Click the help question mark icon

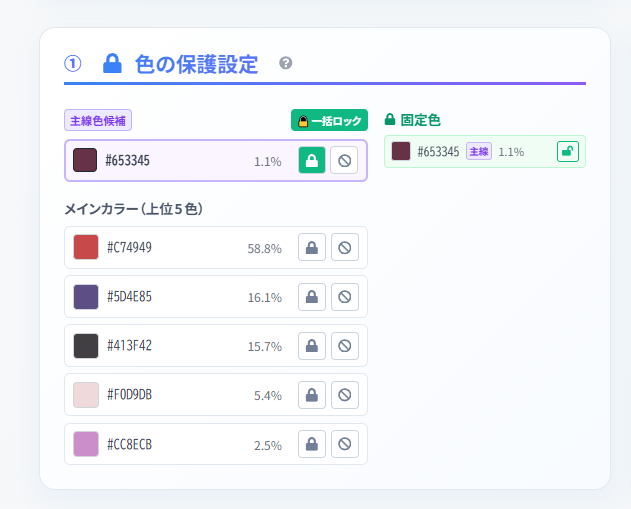(x=286, y=63)
